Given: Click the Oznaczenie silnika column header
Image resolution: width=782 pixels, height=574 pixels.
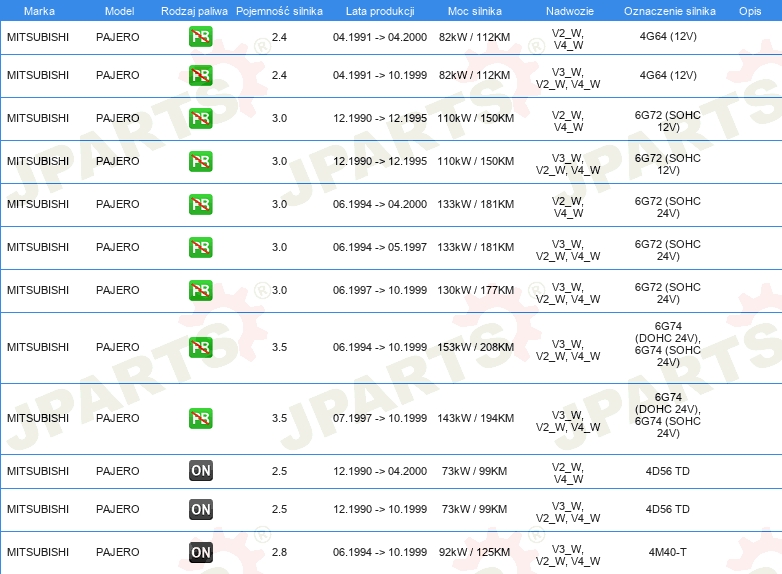Looking at the screenshot, I should pos(669,11).
